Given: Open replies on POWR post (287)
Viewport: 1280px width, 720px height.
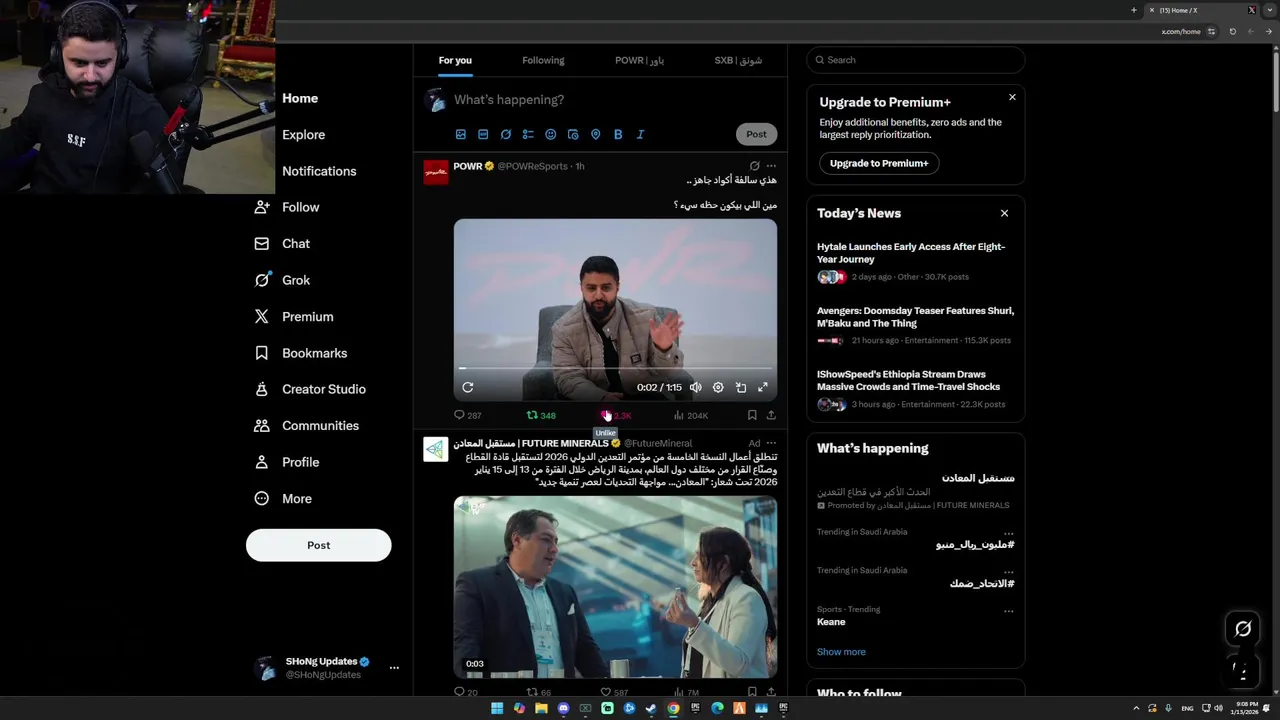Looking at the screenshot, I should click(x=467, y=415).
